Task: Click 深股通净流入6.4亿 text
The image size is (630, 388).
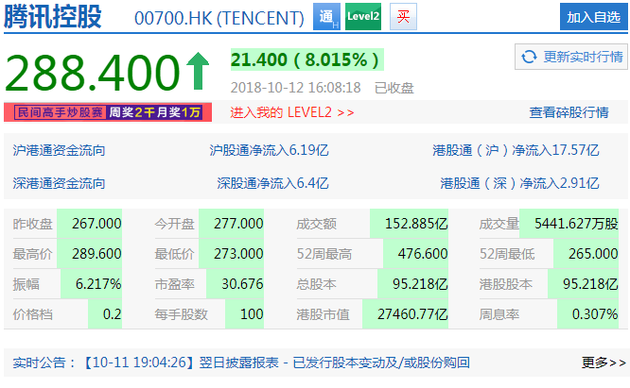Action: pyautogui.click(x=273, y=184)
